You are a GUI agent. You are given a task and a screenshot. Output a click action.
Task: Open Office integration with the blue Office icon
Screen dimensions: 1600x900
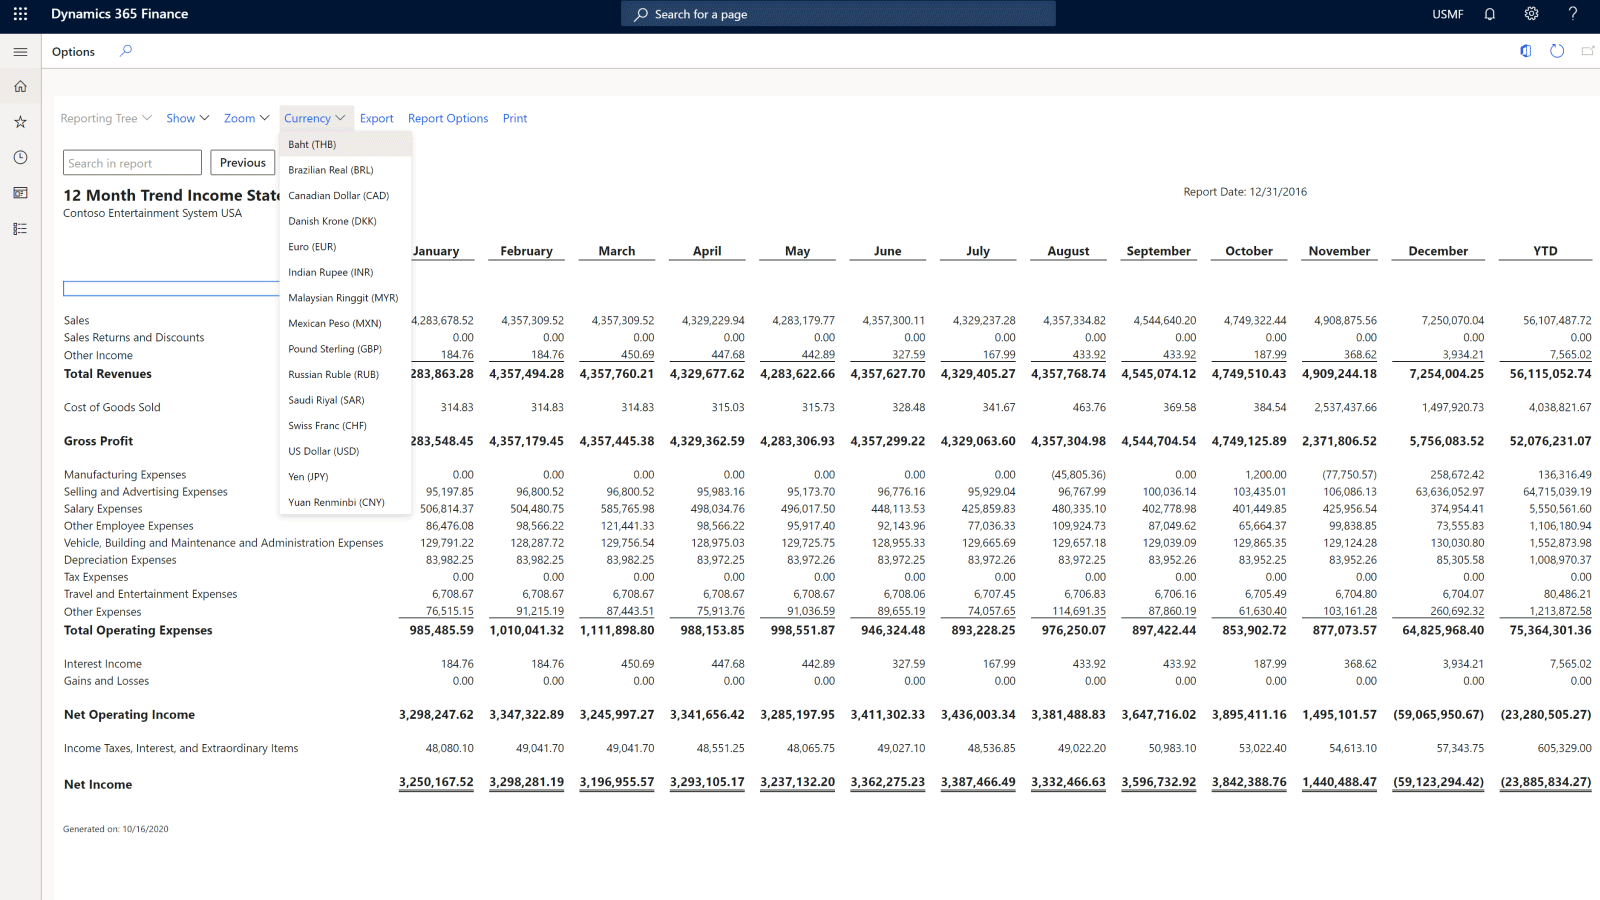point(1525,51)
